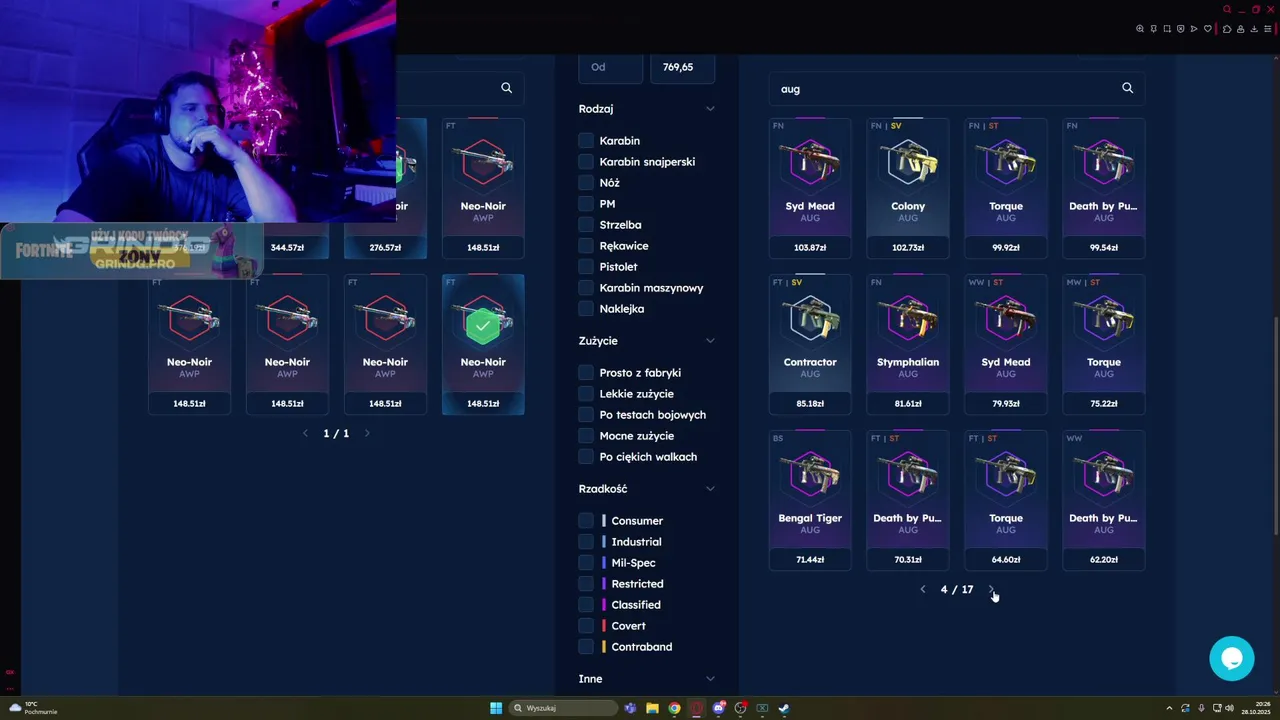
Task: Go to previous page of AUG results
Action: [x=923, y=590]
